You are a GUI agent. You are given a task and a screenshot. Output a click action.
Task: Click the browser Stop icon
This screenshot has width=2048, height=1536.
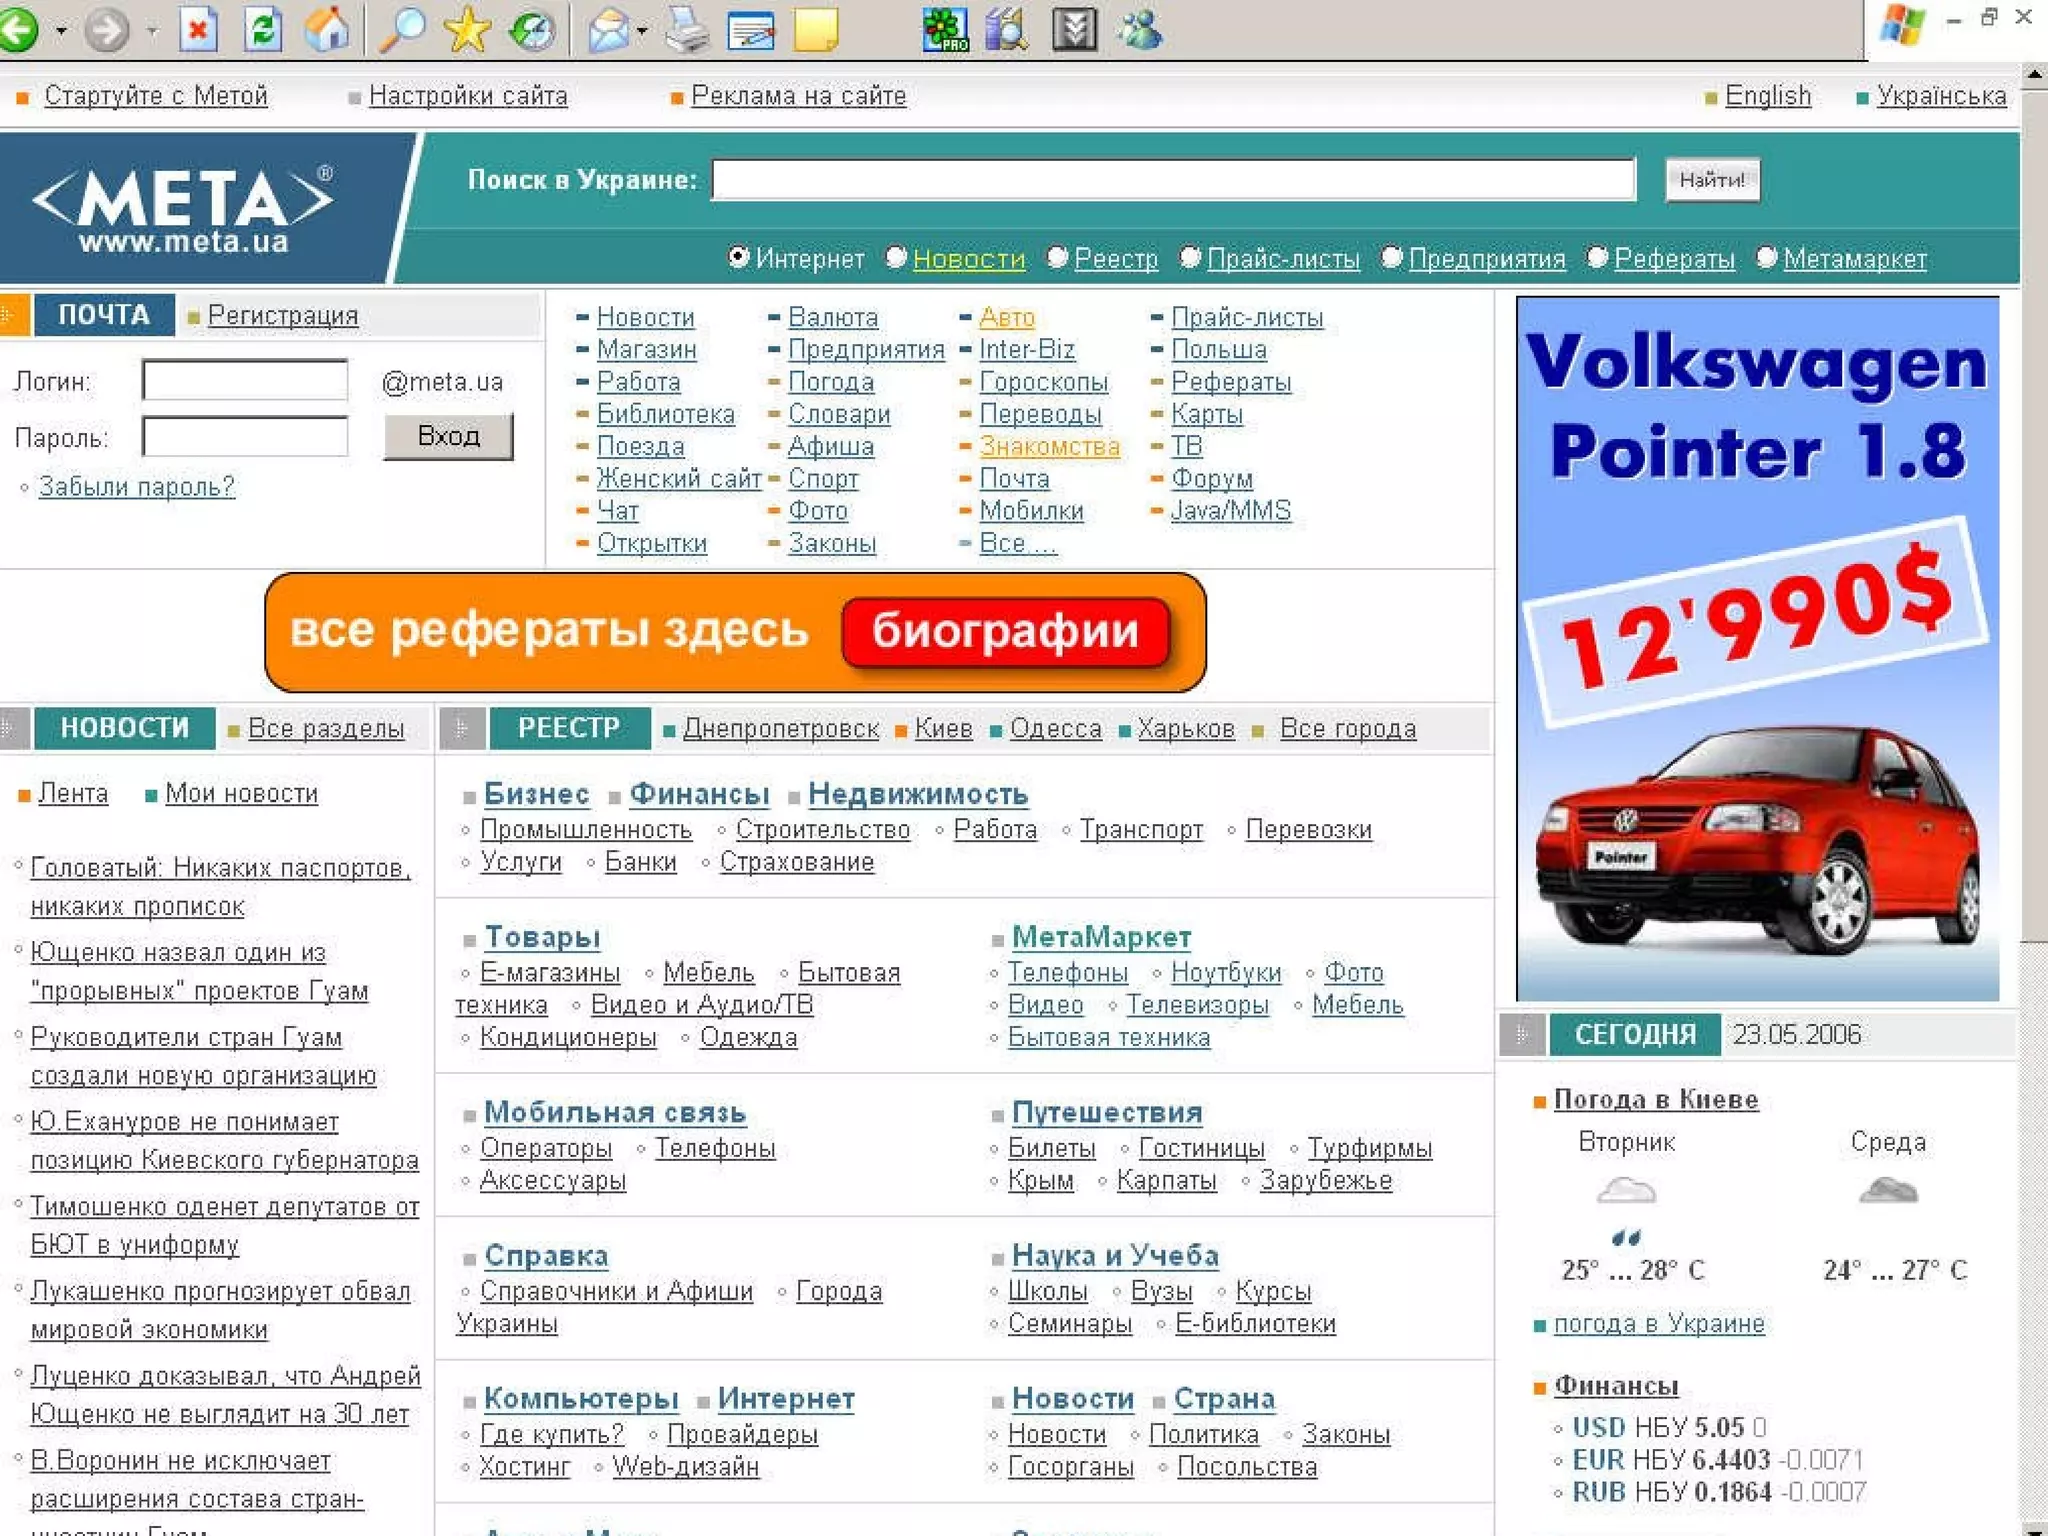pyautogui.click(x=198, y=30)
